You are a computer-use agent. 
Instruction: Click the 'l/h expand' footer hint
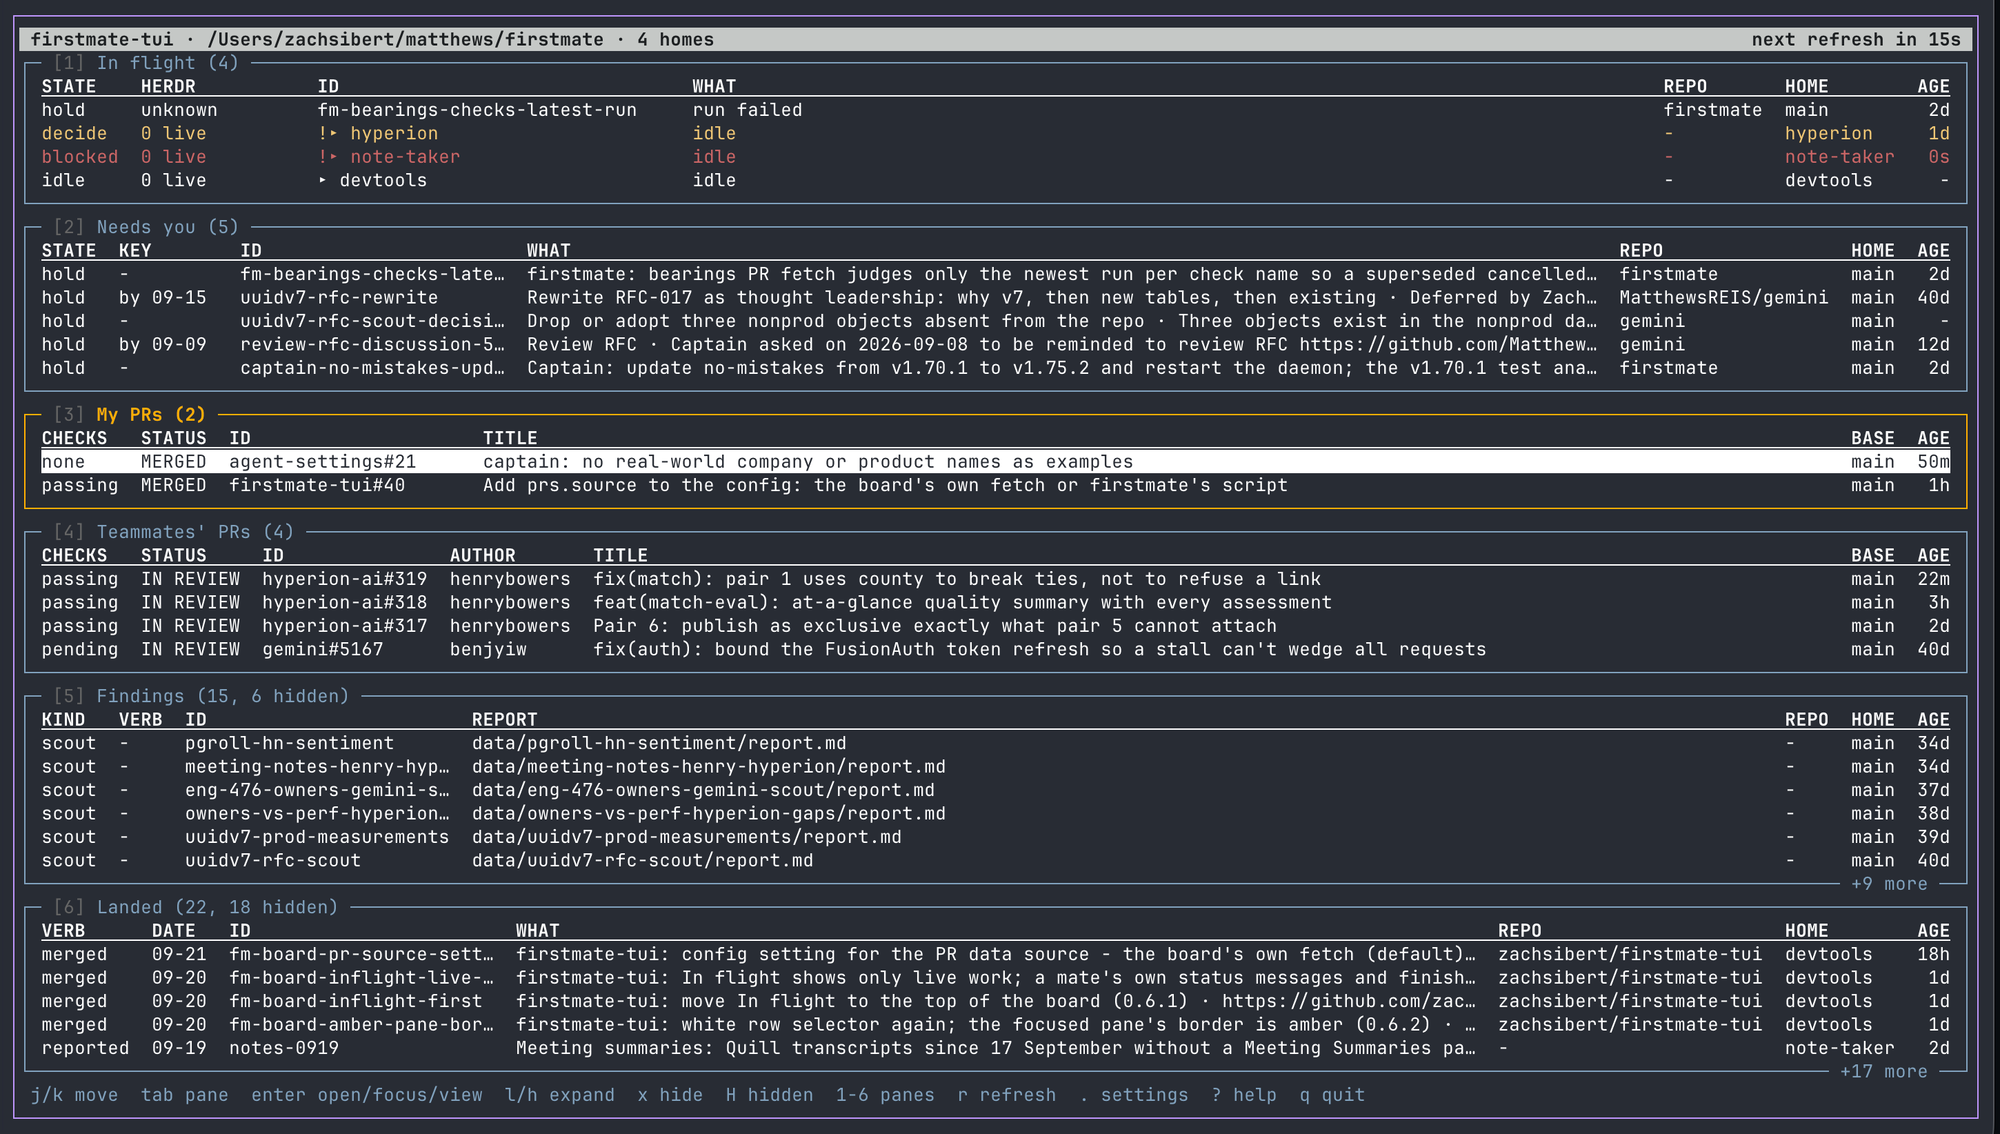coord(559,1095)
